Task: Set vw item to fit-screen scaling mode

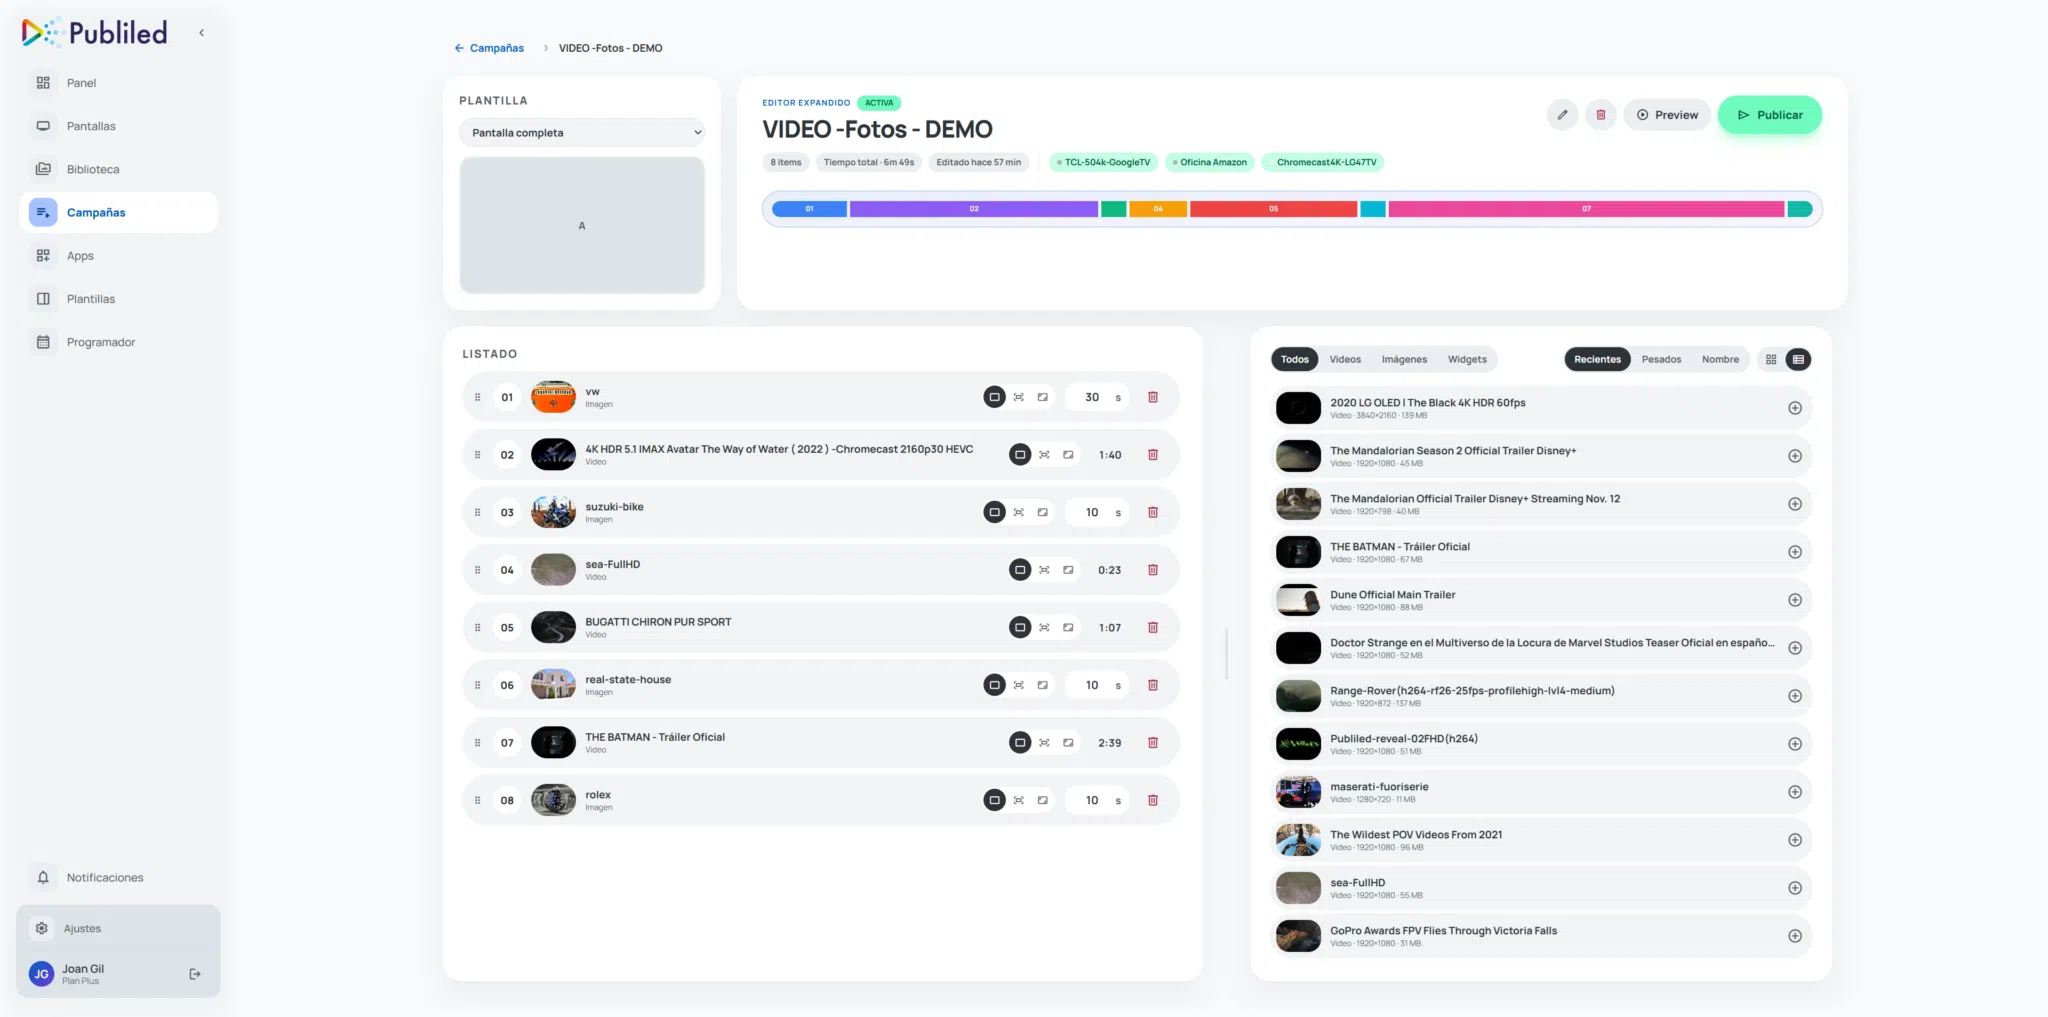Action: 1018,397
